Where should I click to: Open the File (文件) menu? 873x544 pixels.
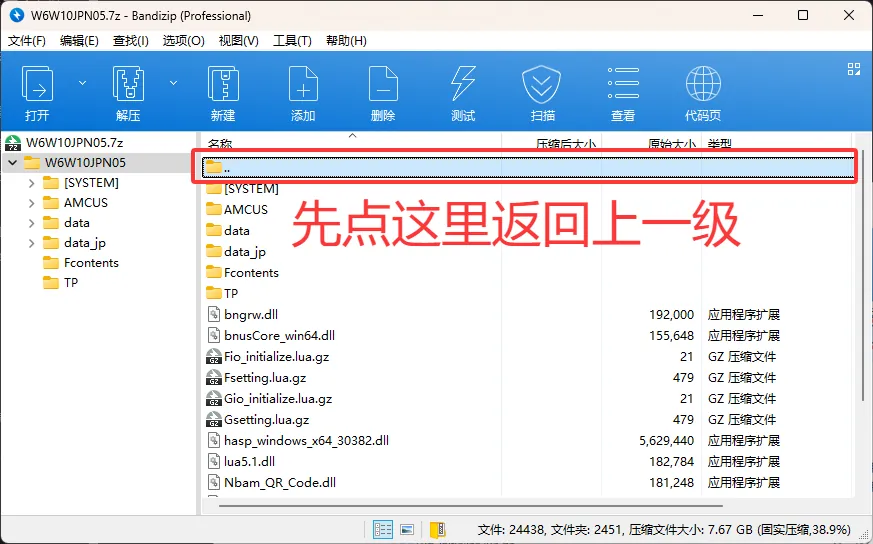click(x=27, y=41)
